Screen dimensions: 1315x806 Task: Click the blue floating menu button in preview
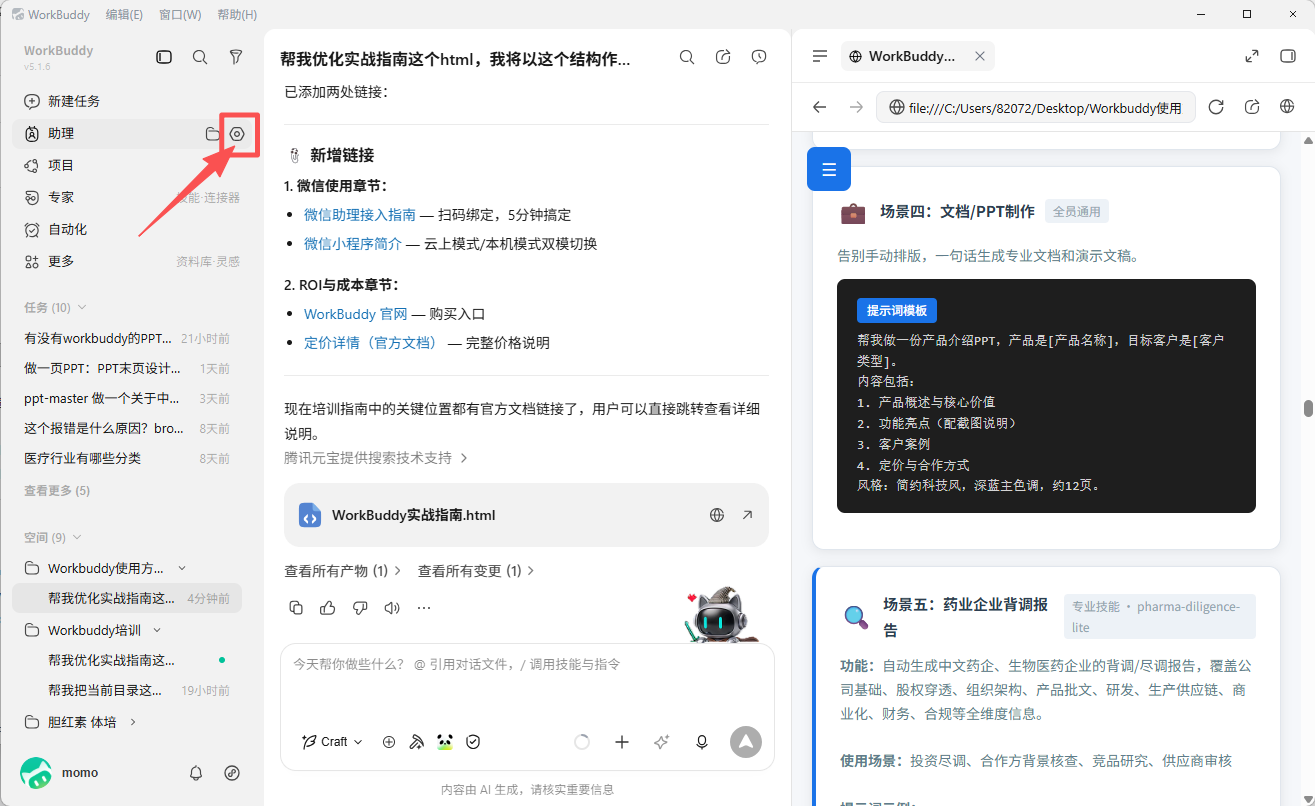point(829,169)
